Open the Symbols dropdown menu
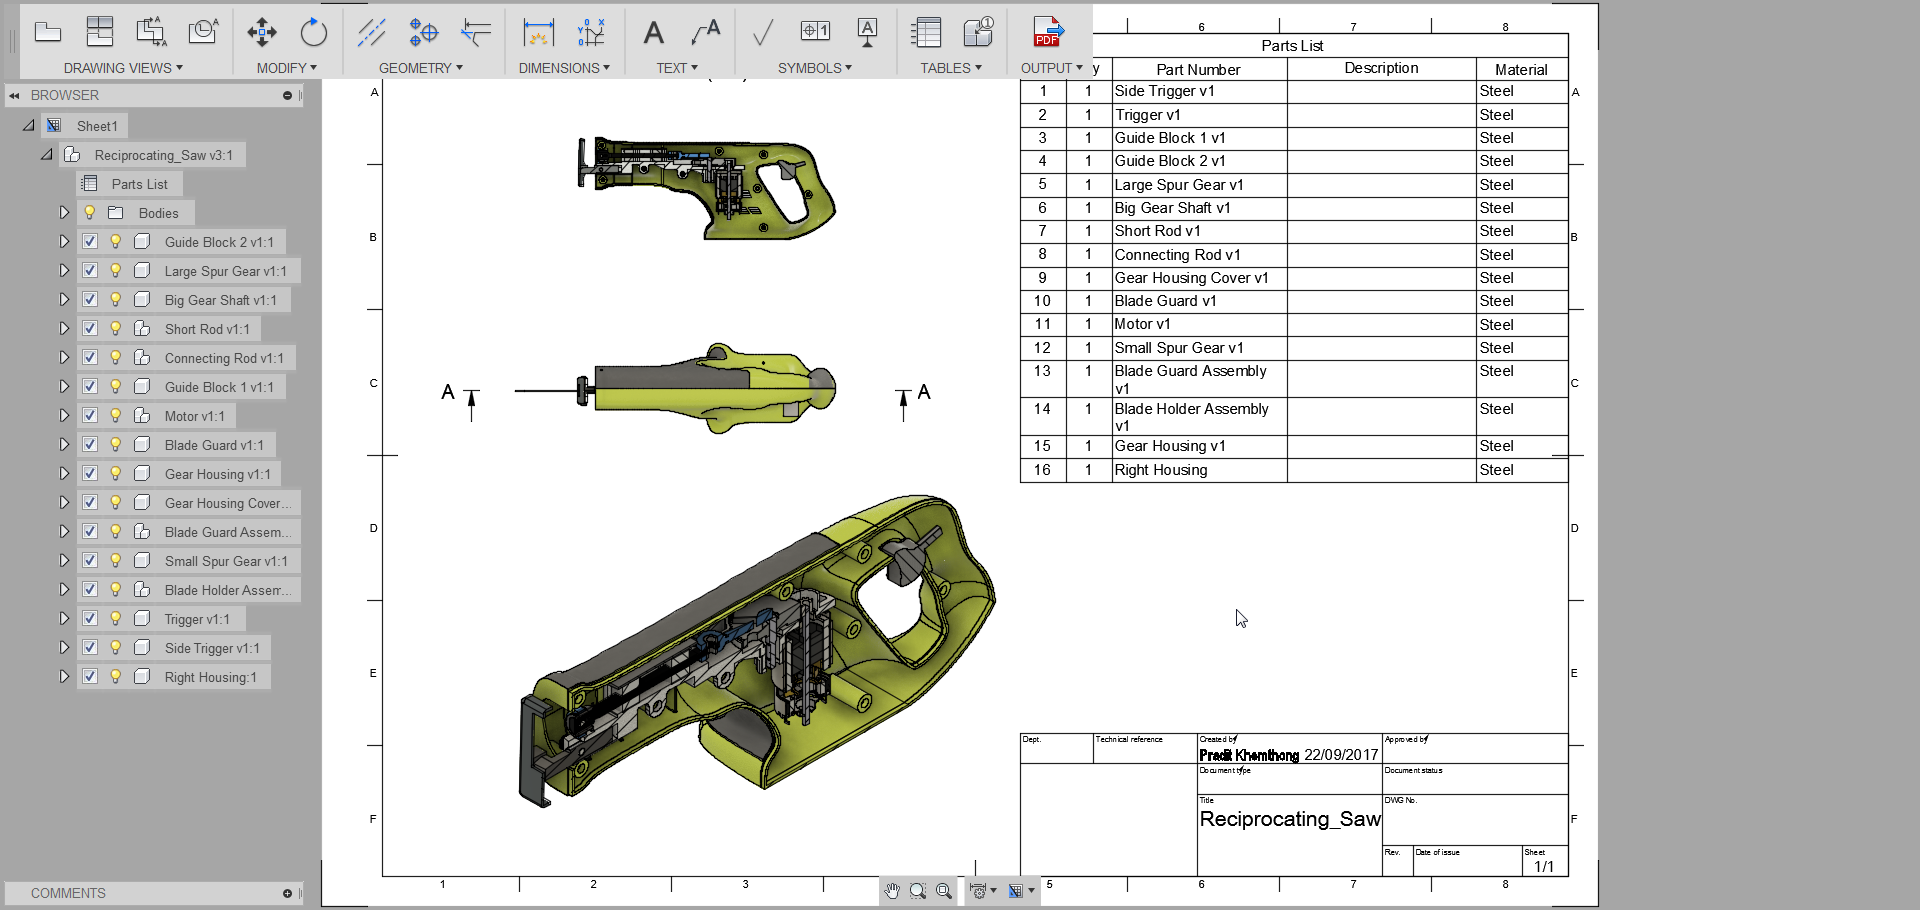The width and height of the screenshot is (1920, 910). [x=815, y=68]
